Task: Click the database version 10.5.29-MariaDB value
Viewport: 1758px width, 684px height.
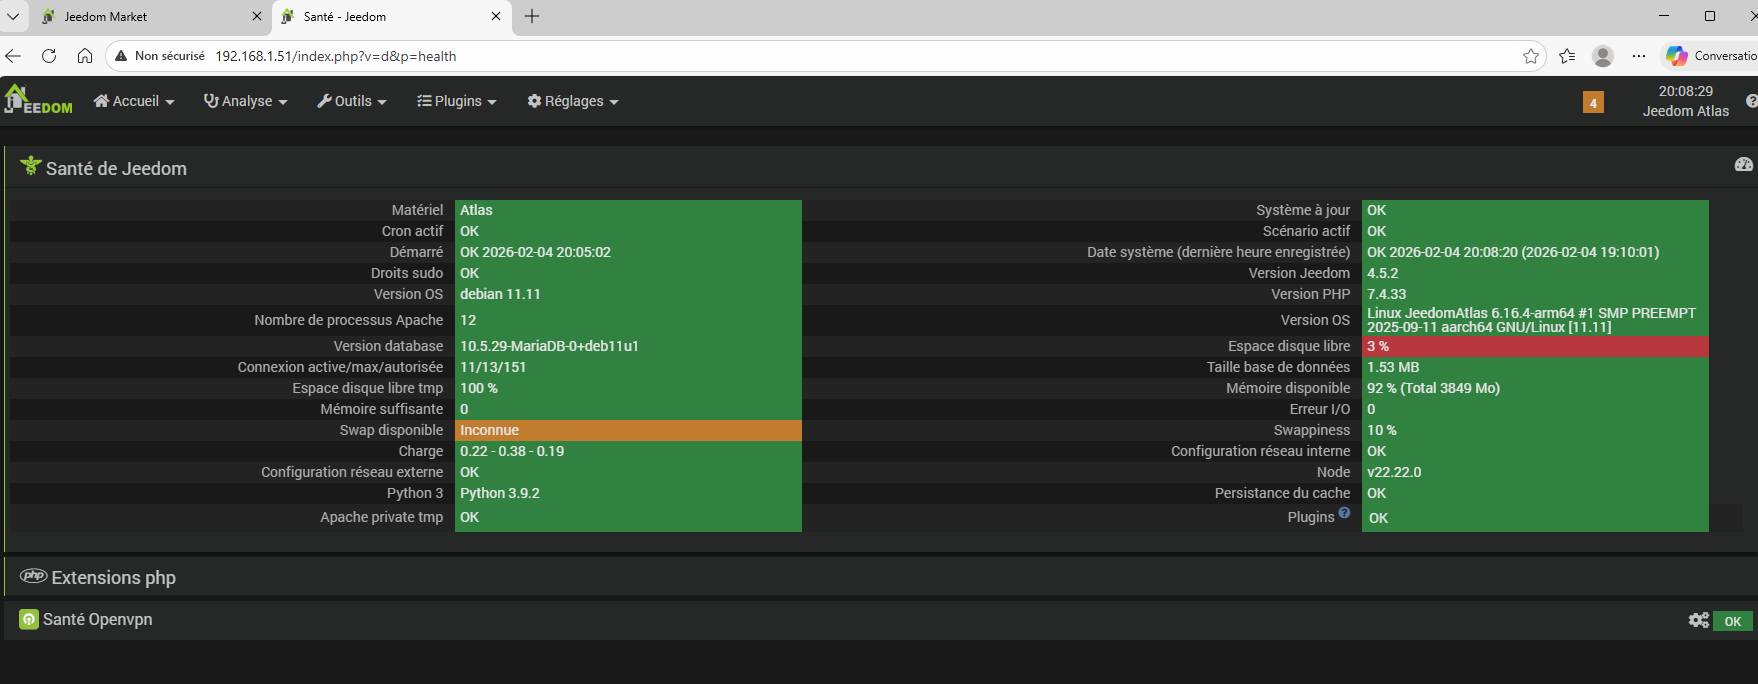Action: click(x=628, y=346)
